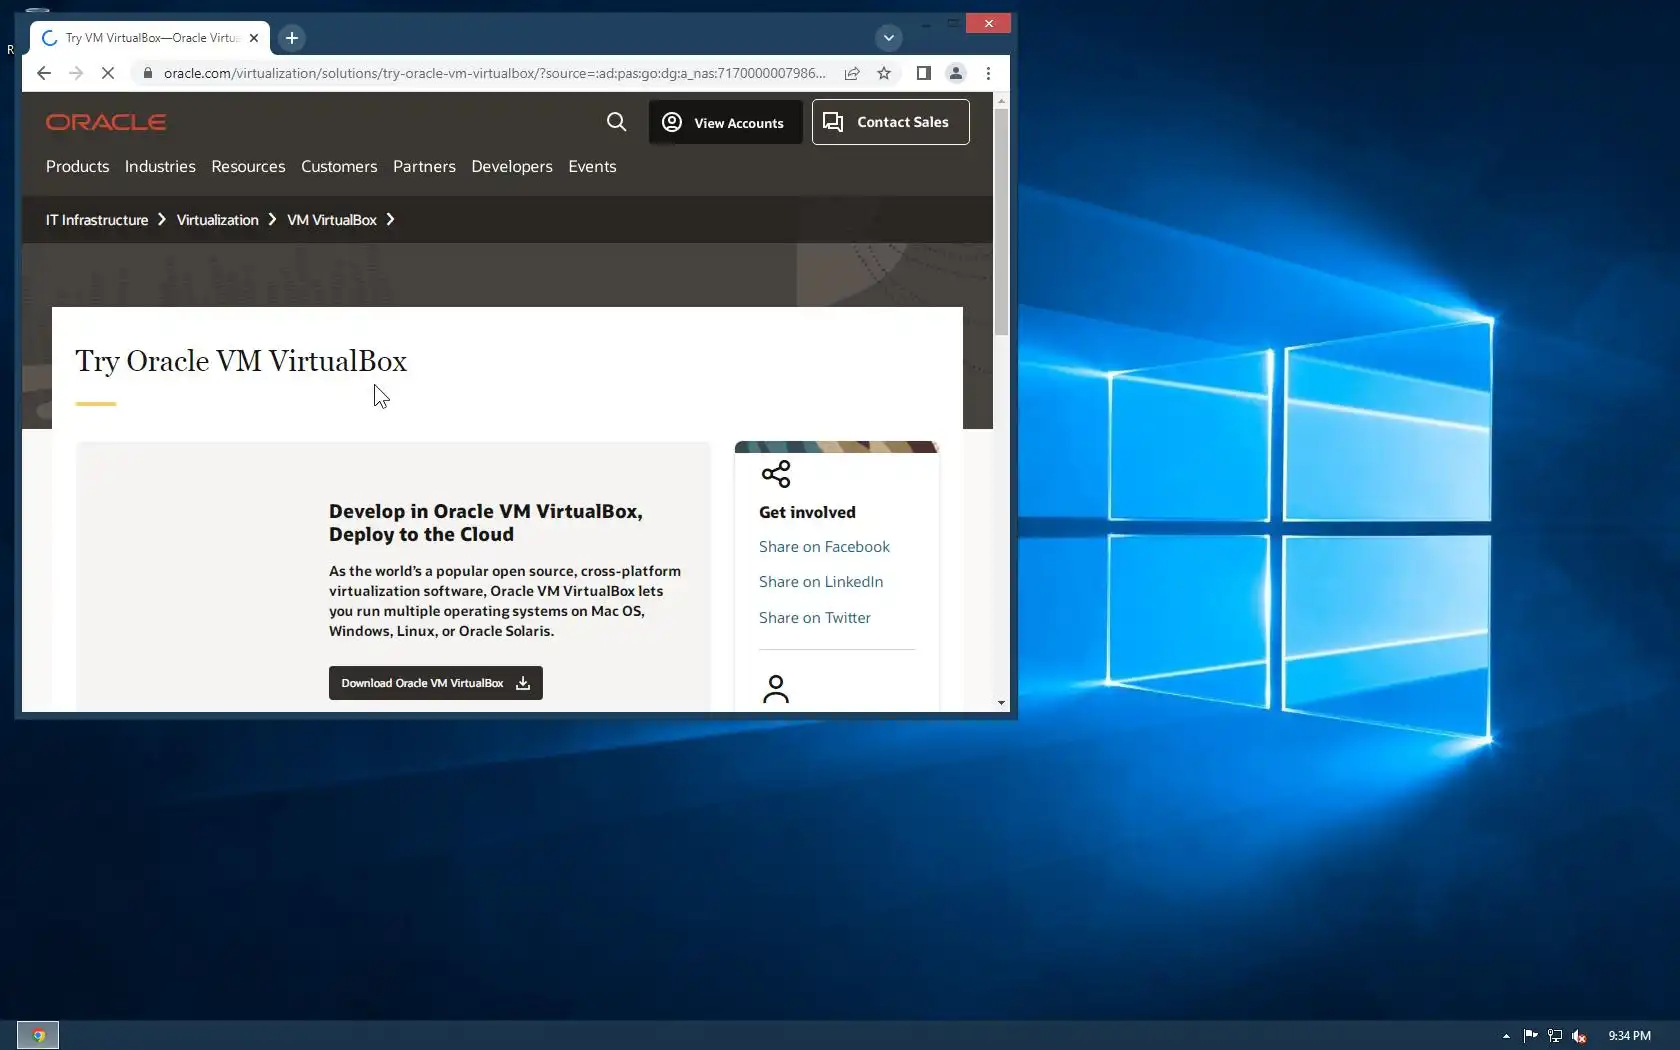Viewport: 1680px width, 1050px height.
Task: Open the Customers menu
Action: coord(339,166)
